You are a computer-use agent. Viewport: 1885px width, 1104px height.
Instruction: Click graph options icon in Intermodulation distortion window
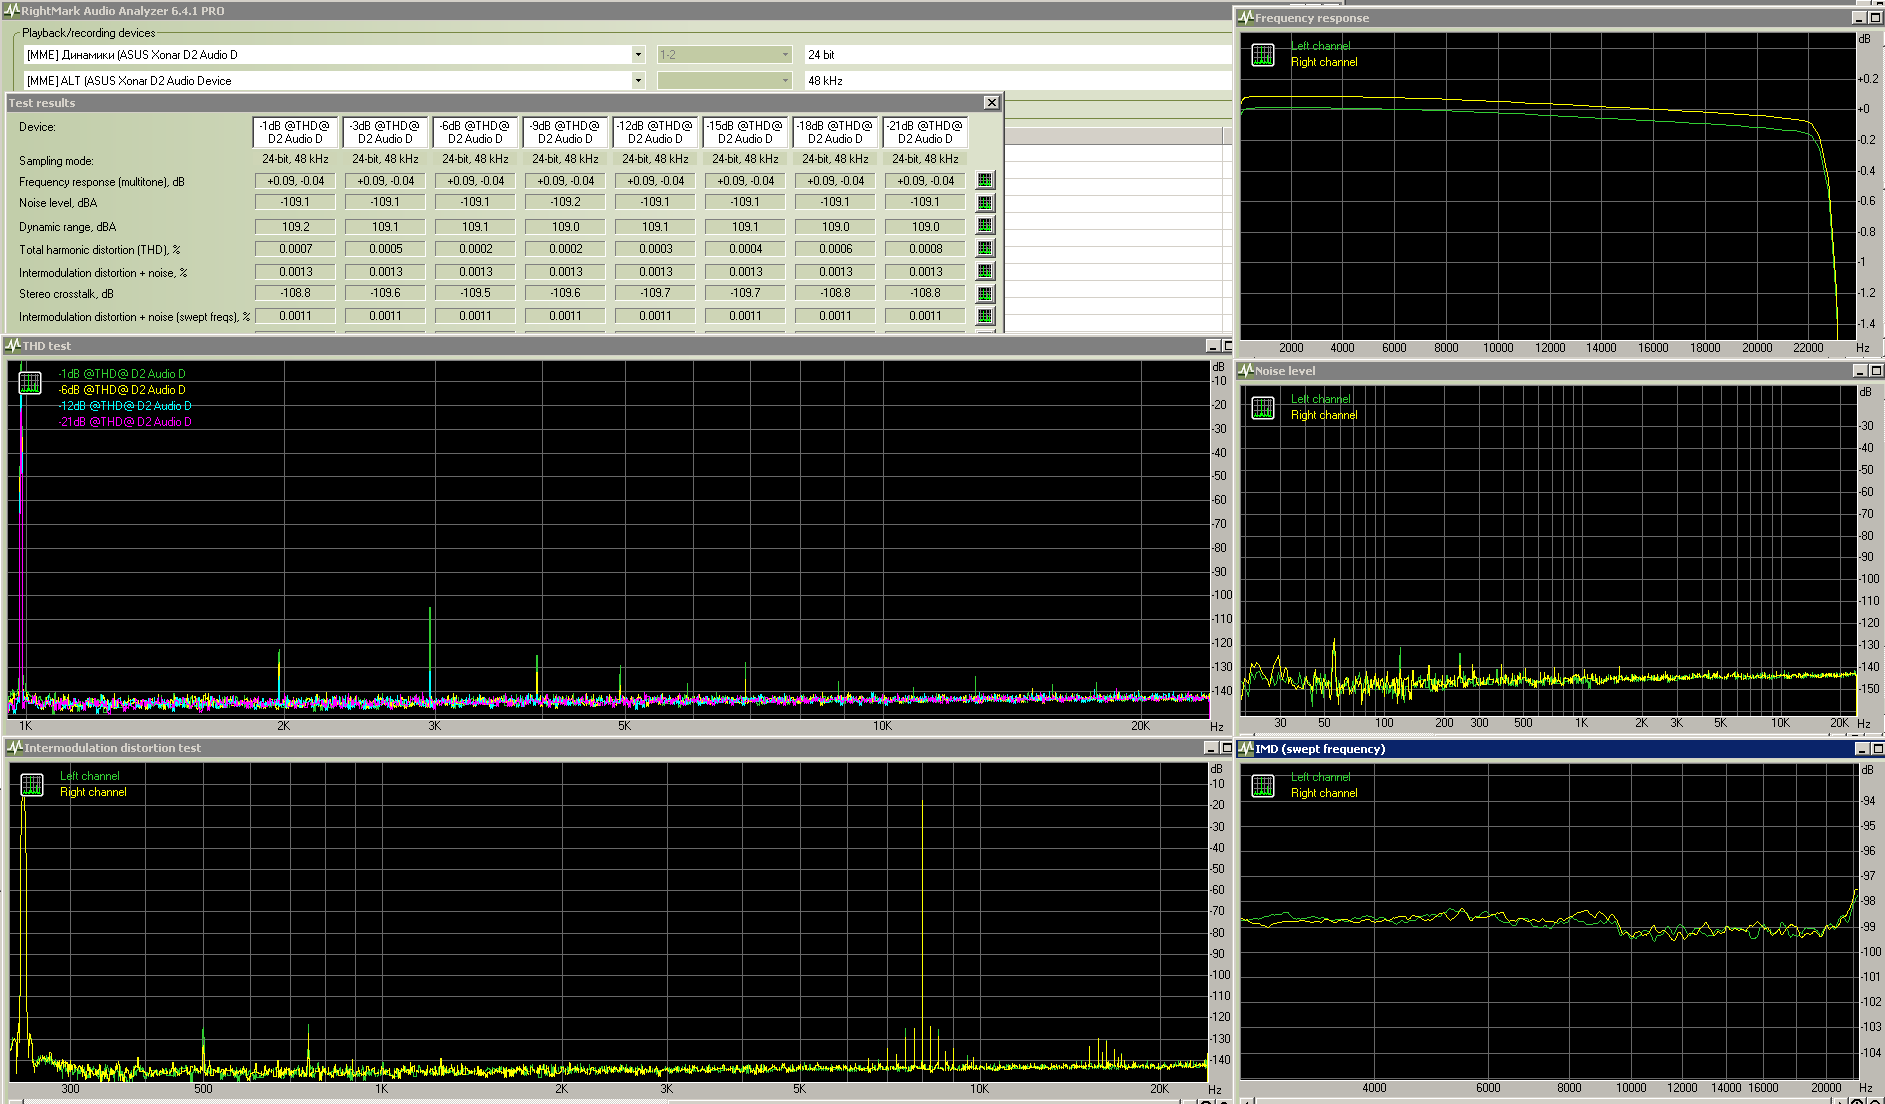[x=32, y=785]
